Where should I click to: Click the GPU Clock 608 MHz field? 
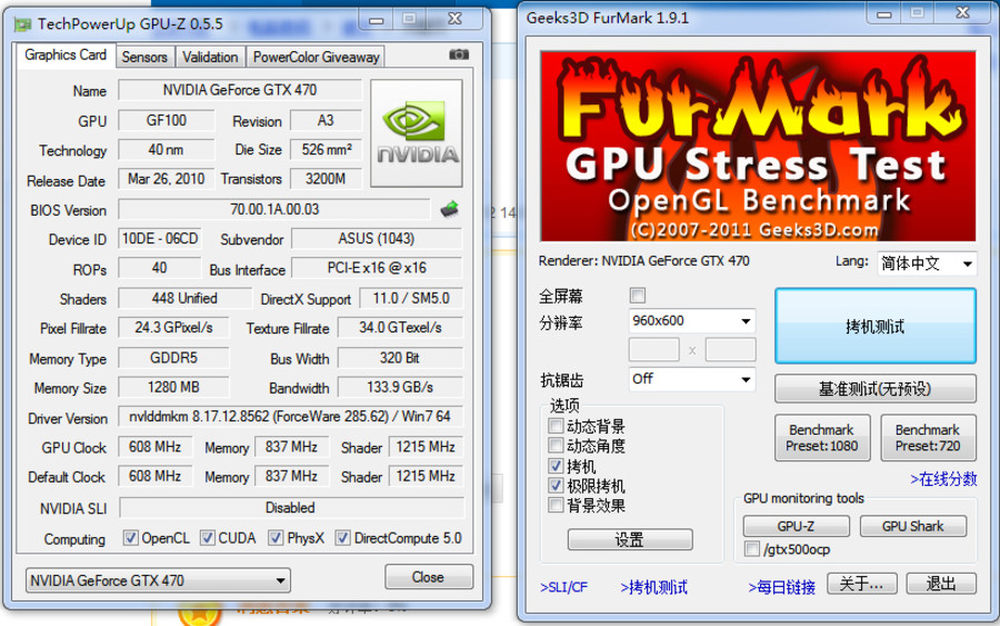pos(155,446)
